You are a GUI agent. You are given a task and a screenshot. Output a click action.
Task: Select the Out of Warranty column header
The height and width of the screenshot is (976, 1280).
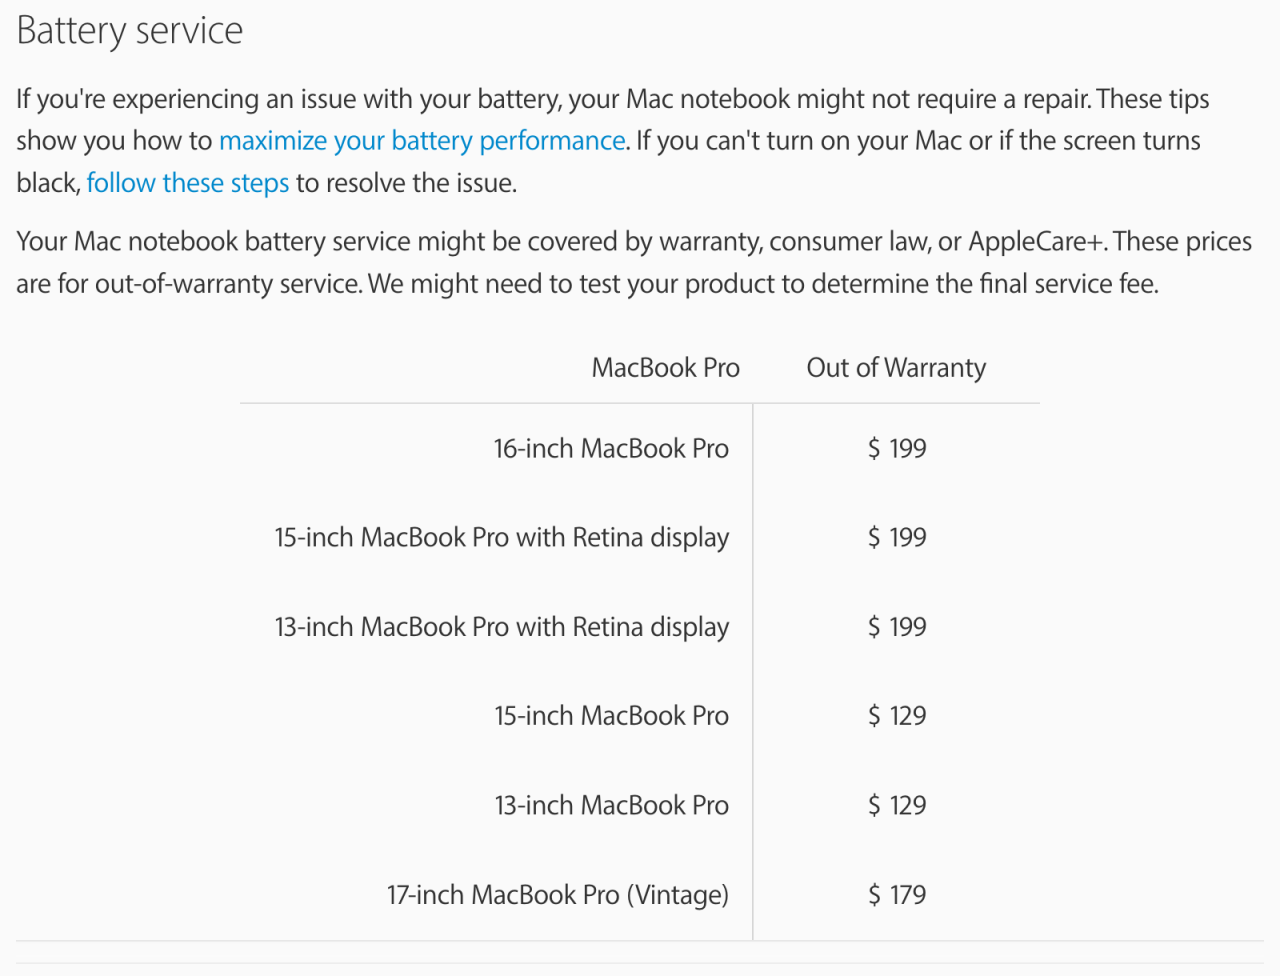coord(896,368)
